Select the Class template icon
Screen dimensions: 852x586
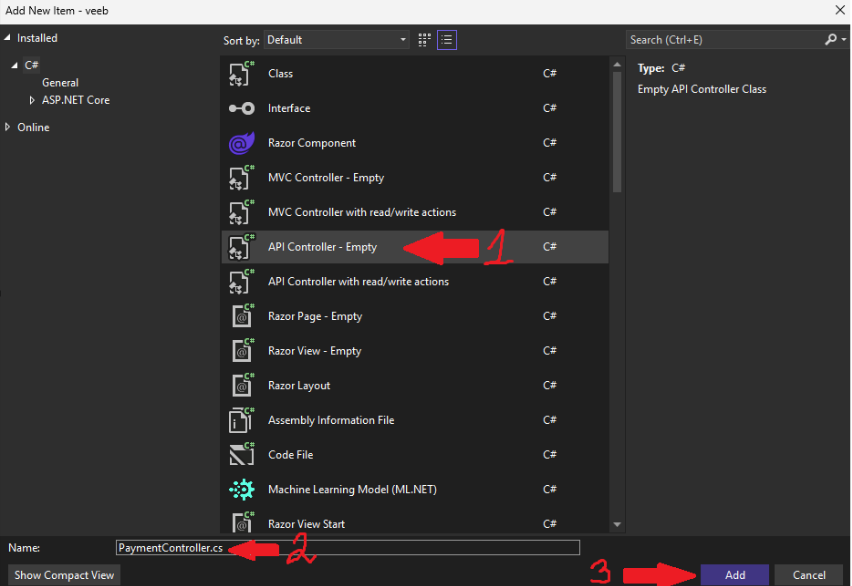tap(241, 74)
